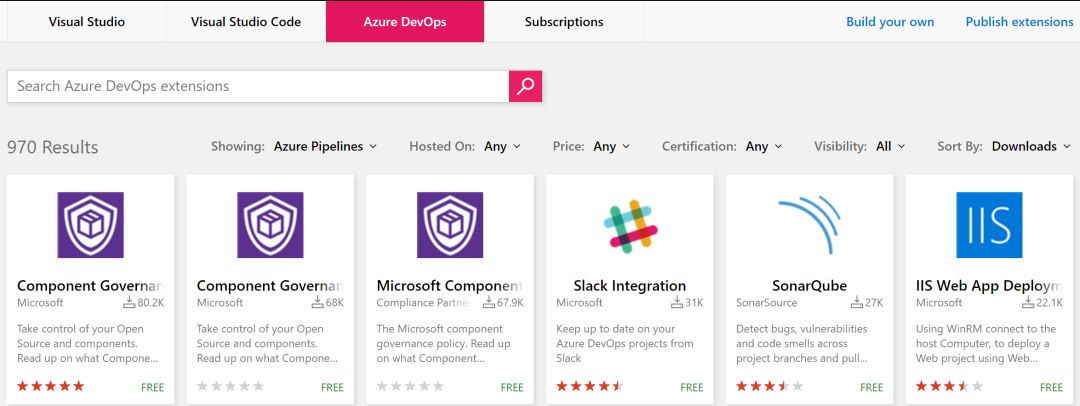
Task: Click the 80.2K Component Governance shield icon
Action: [x=90, y=225]
